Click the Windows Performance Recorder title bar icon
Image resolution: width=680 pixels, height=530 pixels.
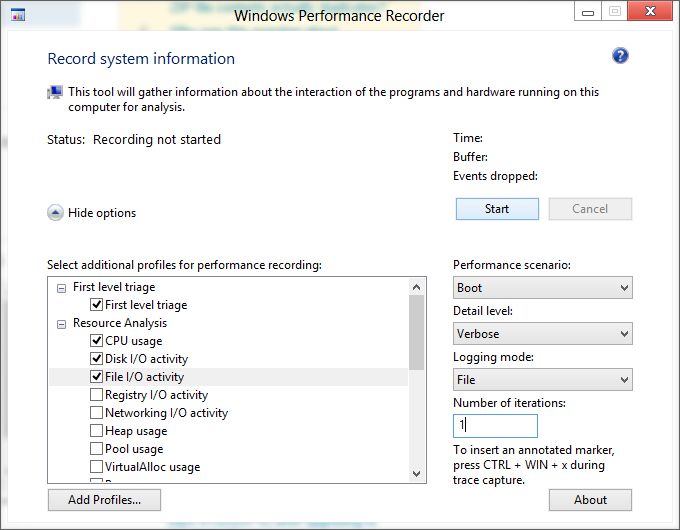point(18,15)
